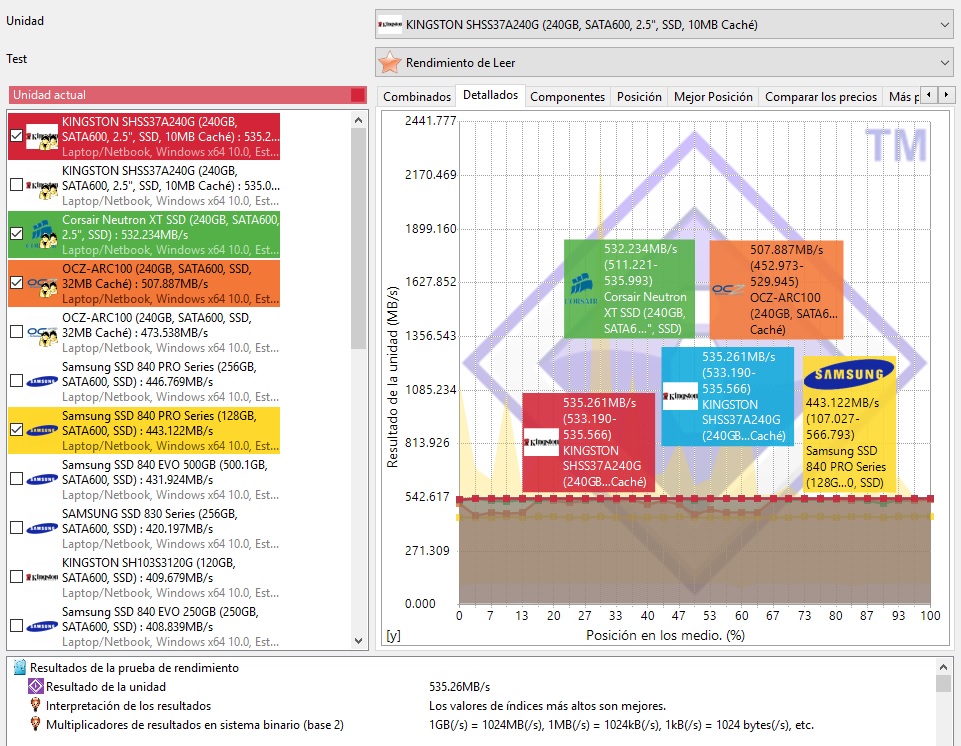Open the Unidad drive selection dropdown

(664, 24)
